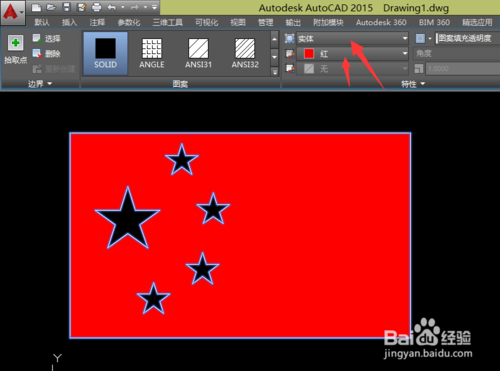Image resolution: width=500 pixels, height=371 pixels.
Task: Click the 图案填充透明度 field
Action: pyautogui.click(x=468, y=38)
